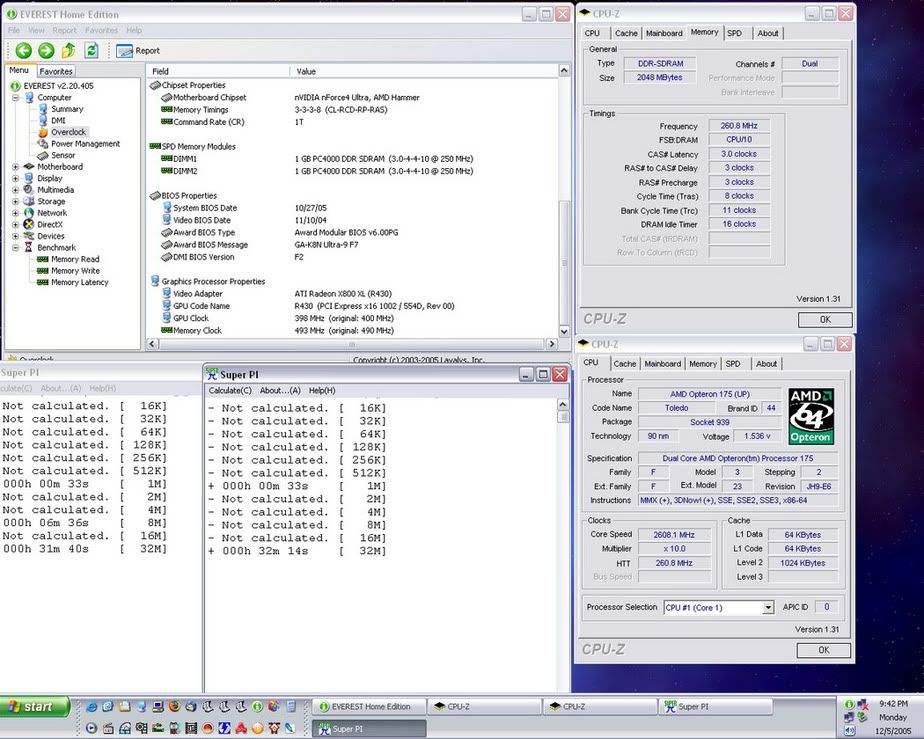Open the SPD tab in upper CPU-Z

734,33
